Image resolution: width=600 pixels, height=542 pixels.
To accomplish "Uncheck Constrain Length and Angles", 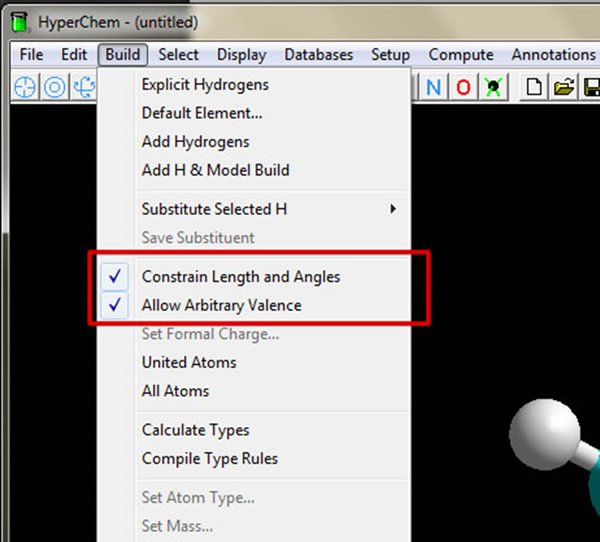I will click(241, 276).
